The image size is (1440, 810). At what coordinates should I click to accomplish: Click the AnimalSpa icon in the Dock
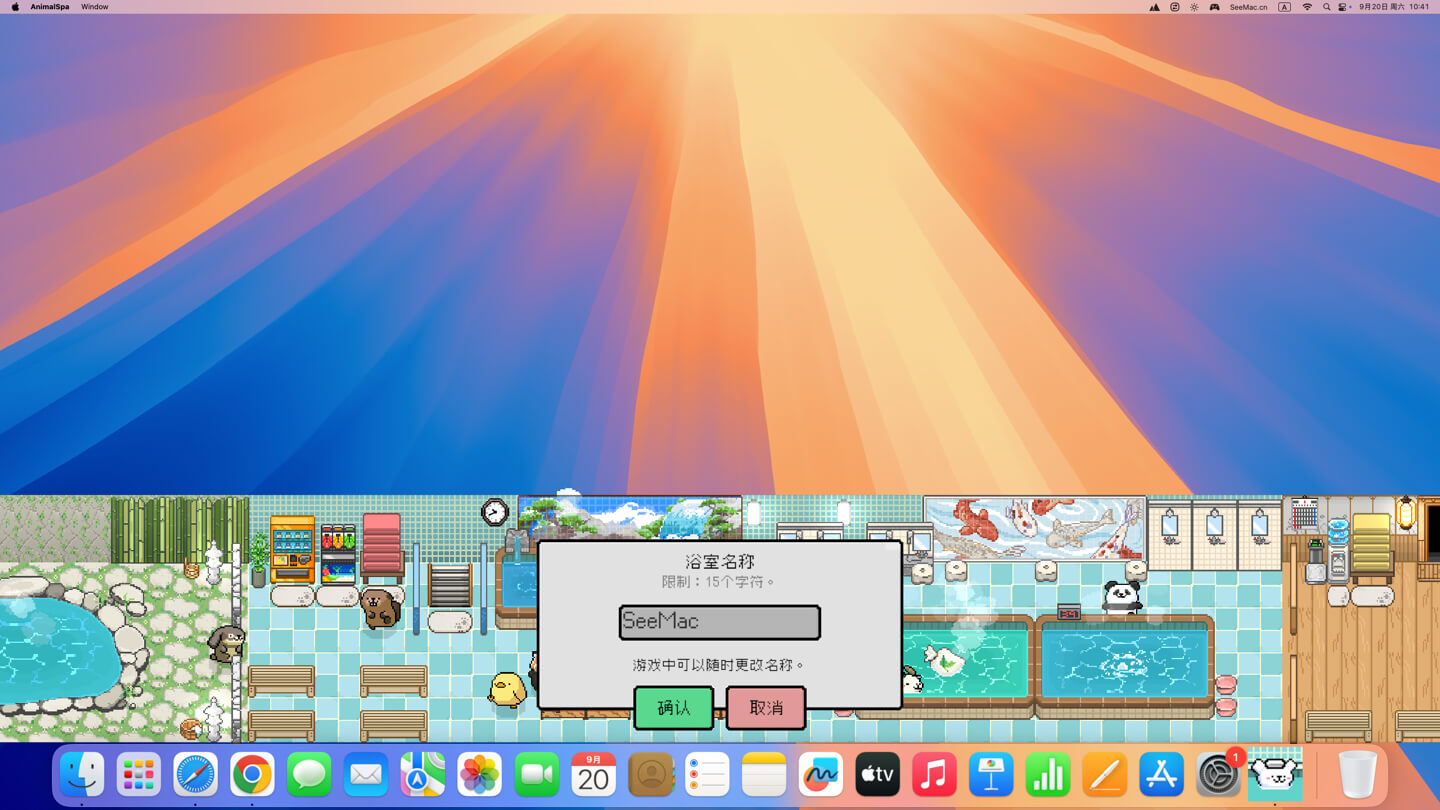1274,775
